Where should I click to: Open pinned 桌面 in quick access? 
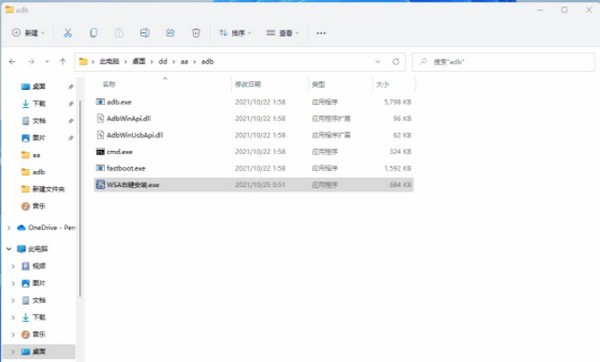[39, 86]
